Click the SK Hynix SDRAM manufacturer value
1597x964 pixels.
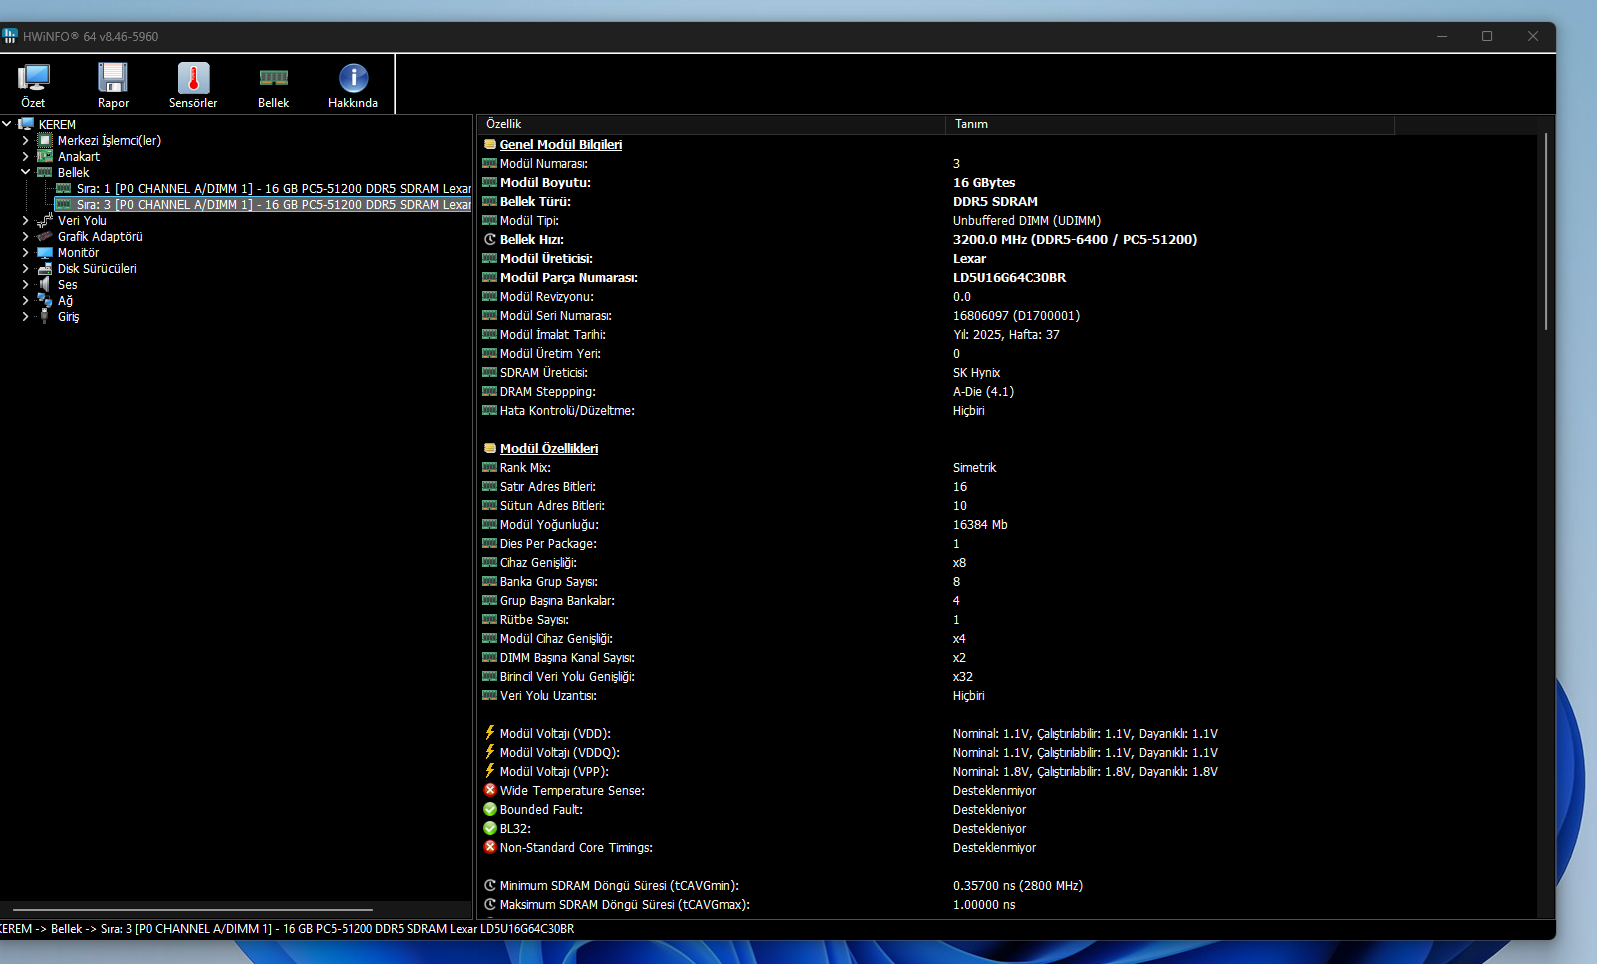(x=976, y=372)
